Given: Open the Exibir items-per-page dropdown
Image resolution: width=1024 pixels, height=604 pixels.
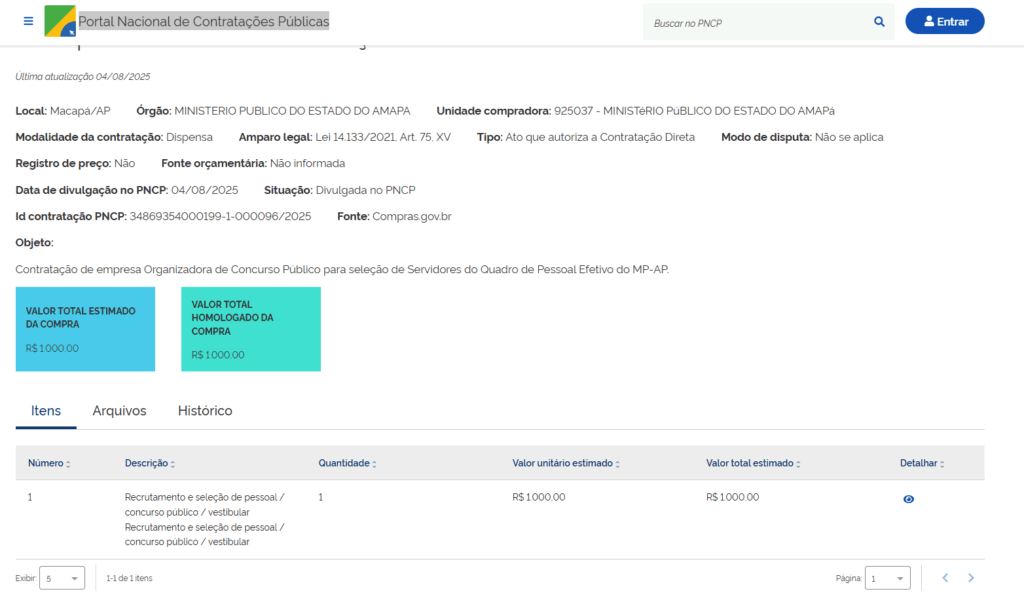Looking at the screenshot, I should 62,578.
